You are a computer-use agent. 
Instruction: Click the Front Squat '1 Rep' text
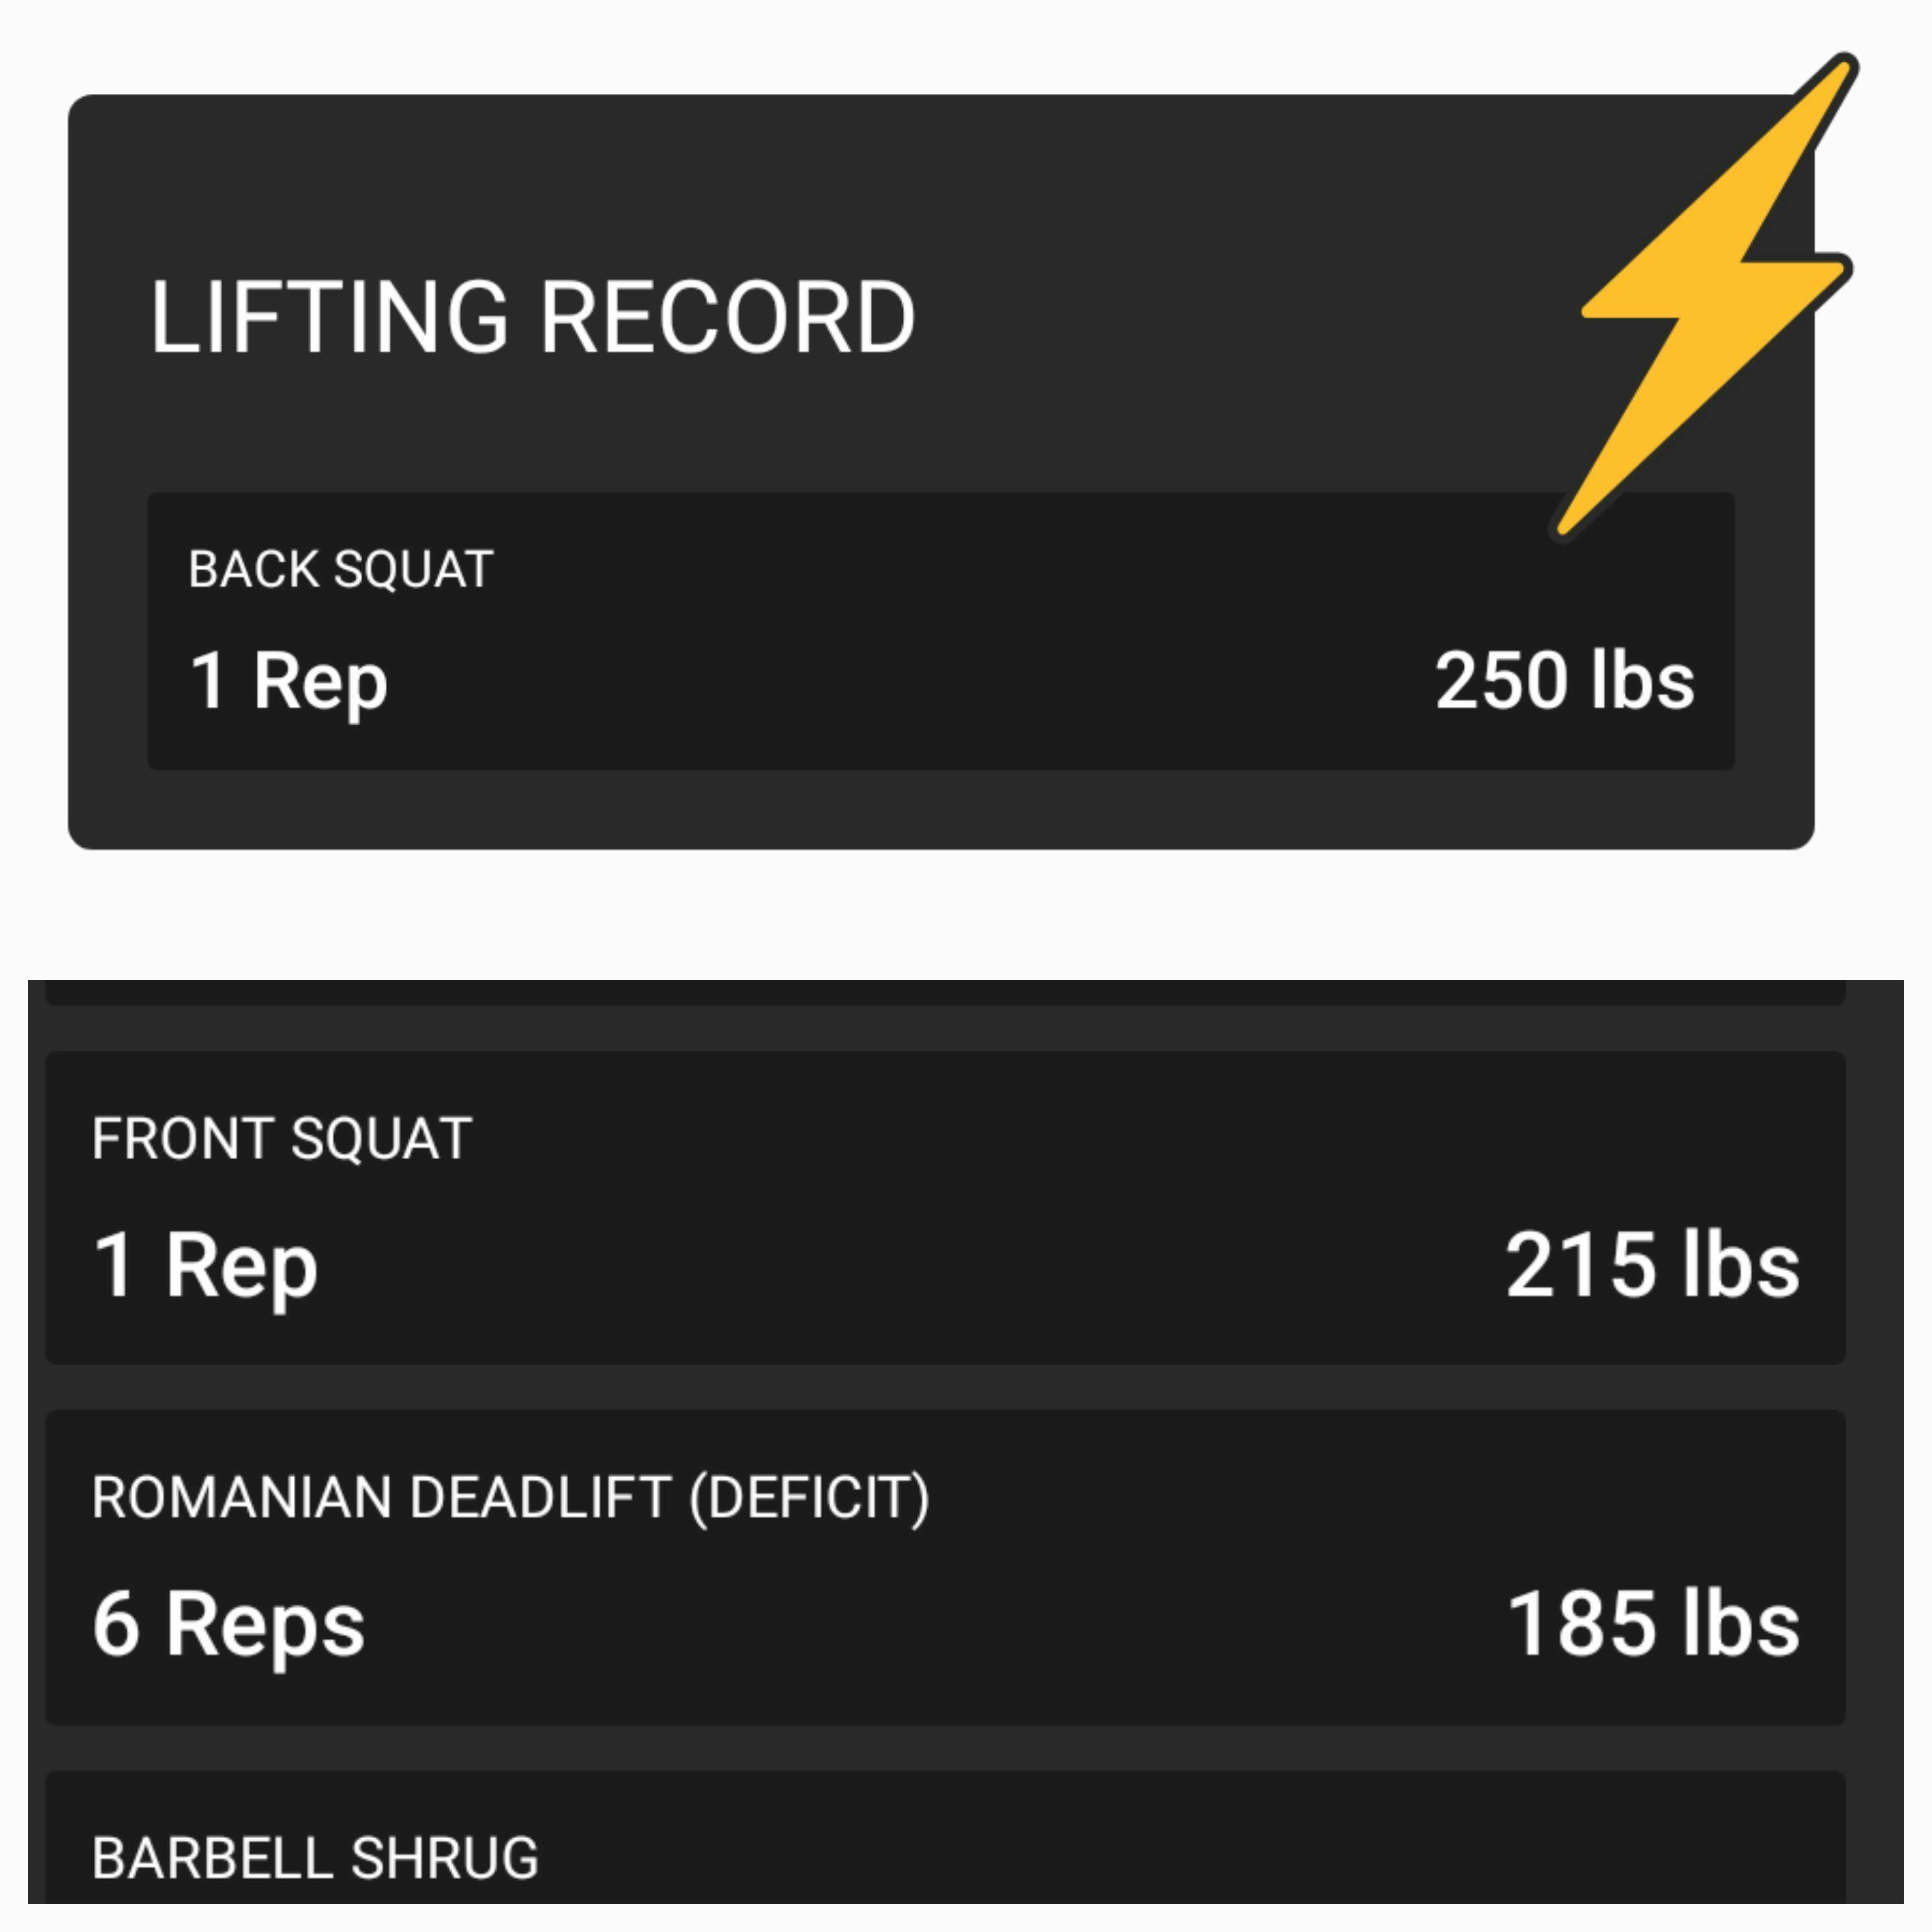point(206,1266)
